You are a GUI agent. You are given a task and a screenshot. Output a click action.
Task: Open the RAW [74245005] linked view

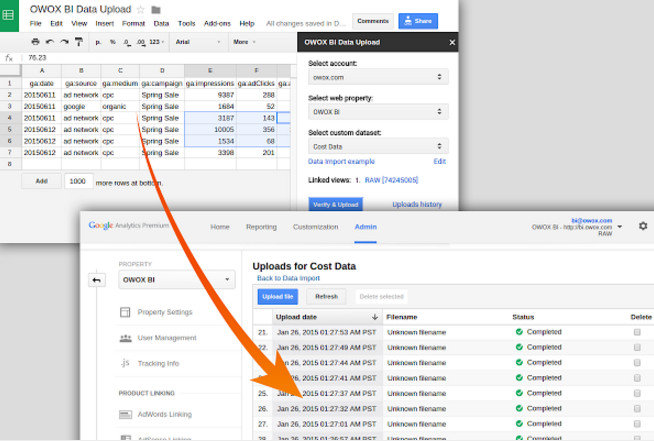pos(391,180)
